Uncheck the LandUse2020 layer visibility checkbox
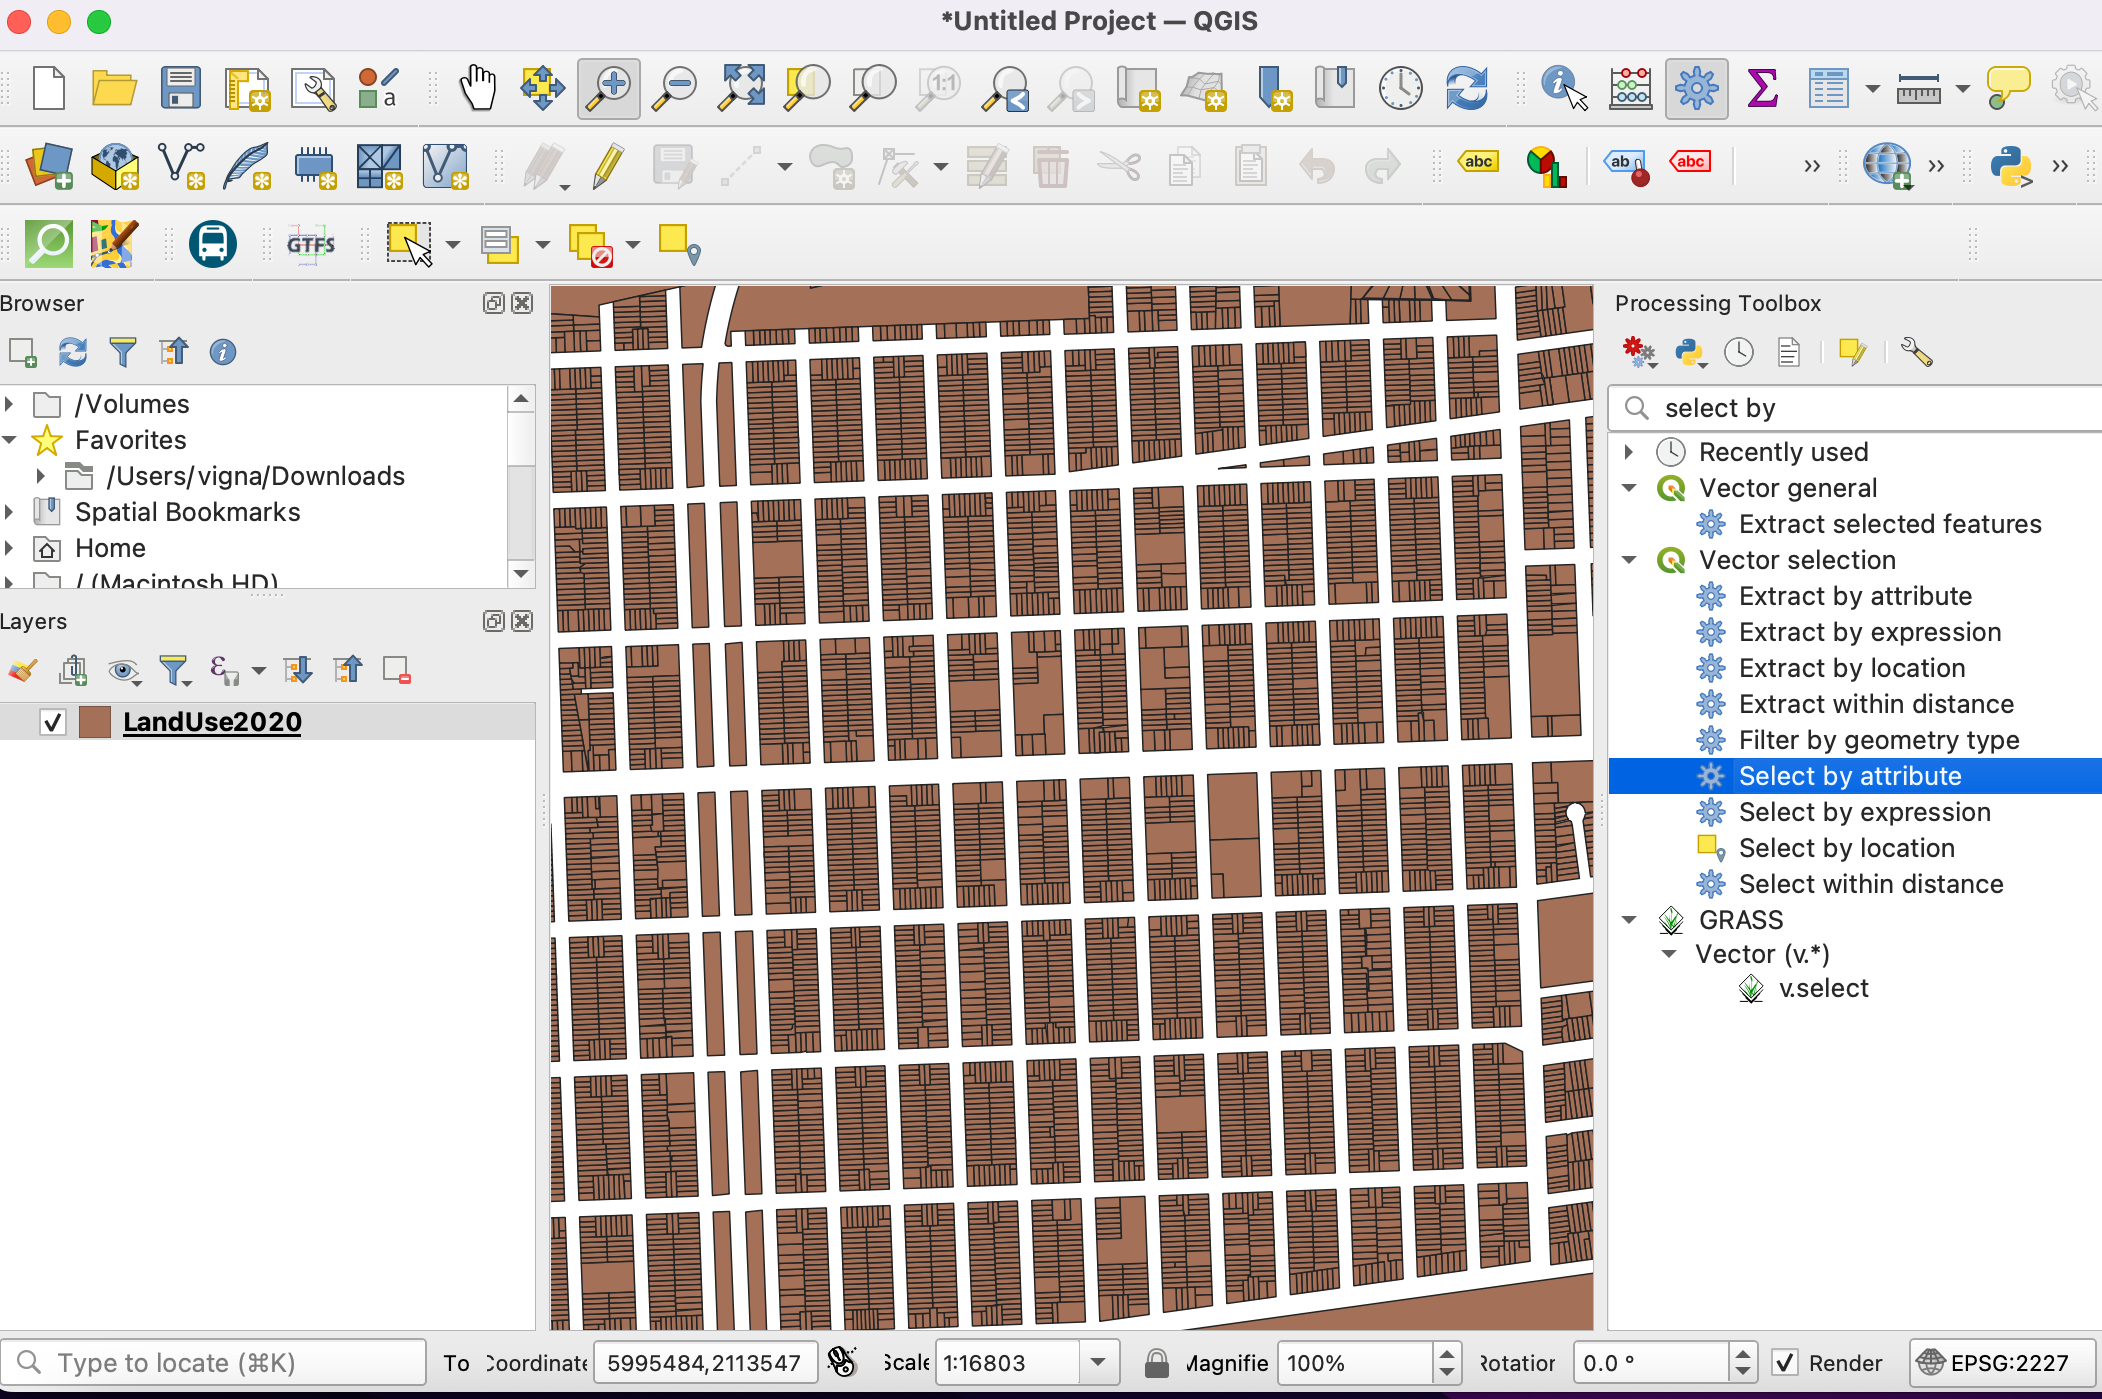2102x1399 pixels. point(53,722)
